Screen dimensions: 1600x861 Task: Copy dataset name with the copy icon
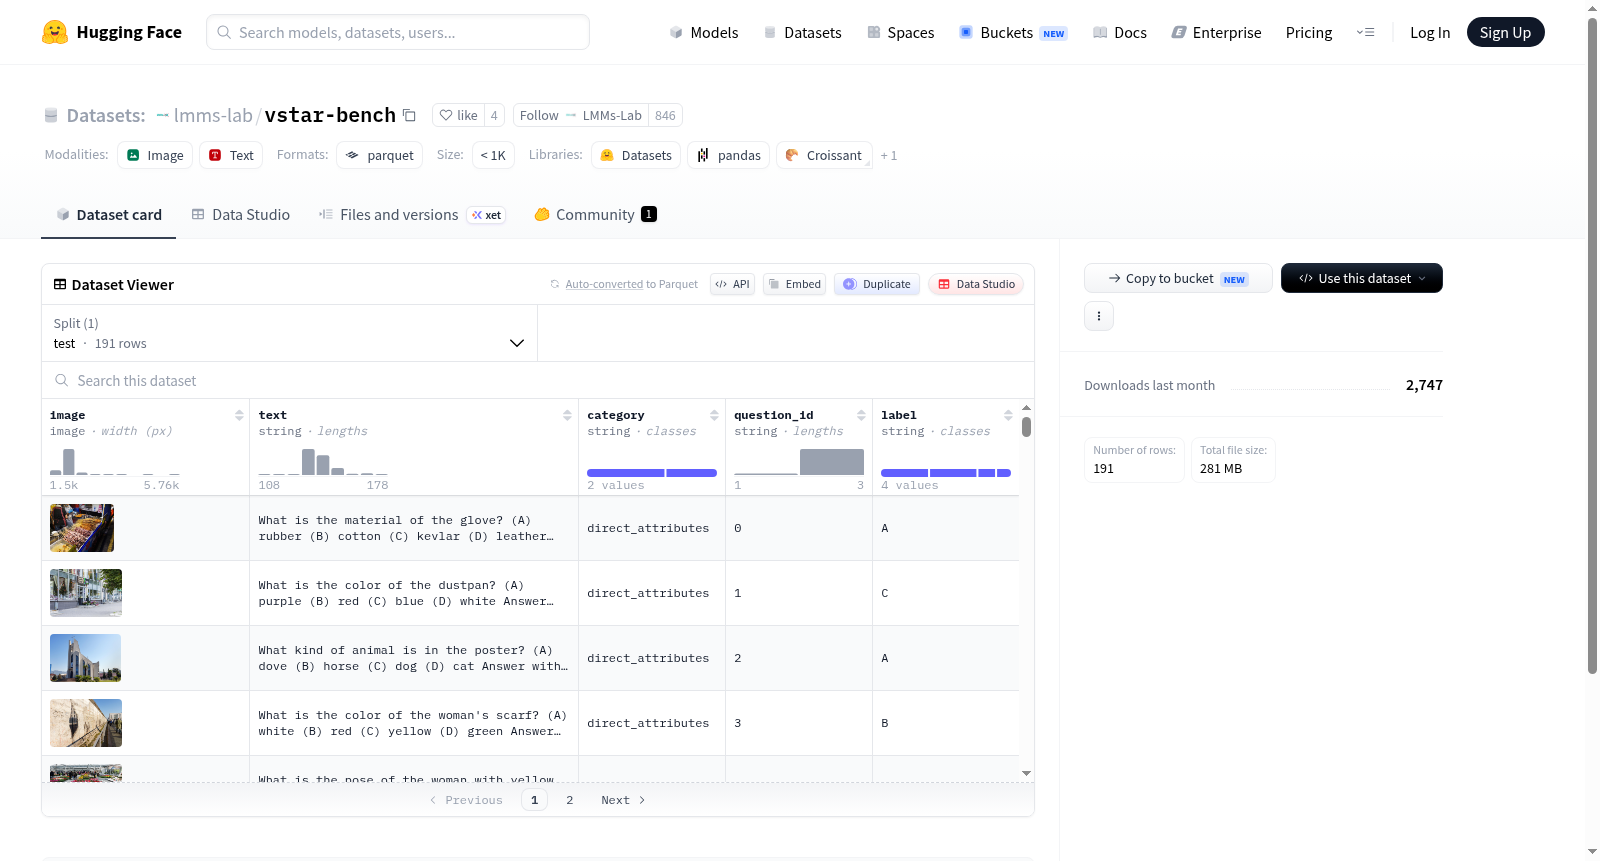click(409, 115)
